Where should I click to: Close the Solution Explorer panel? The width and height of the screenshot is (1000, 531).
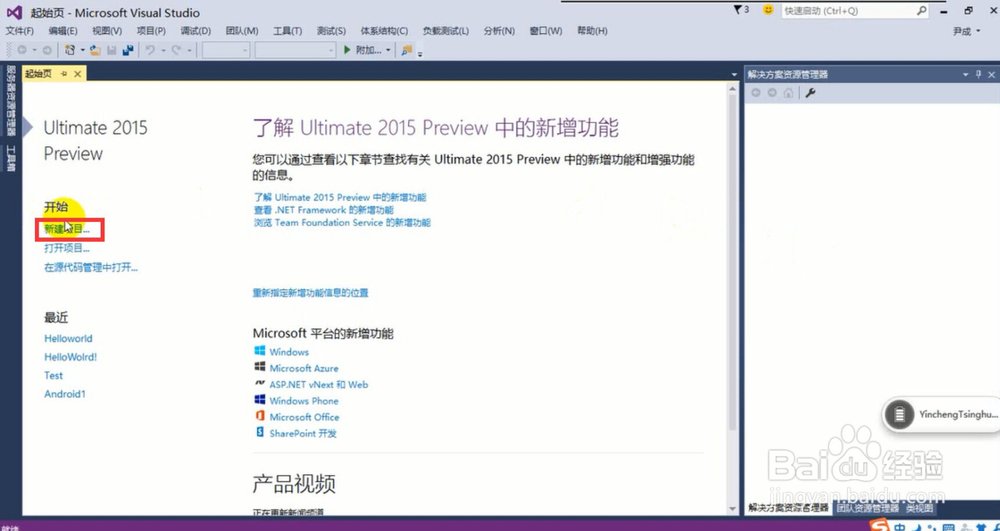(x=992, y=75)
